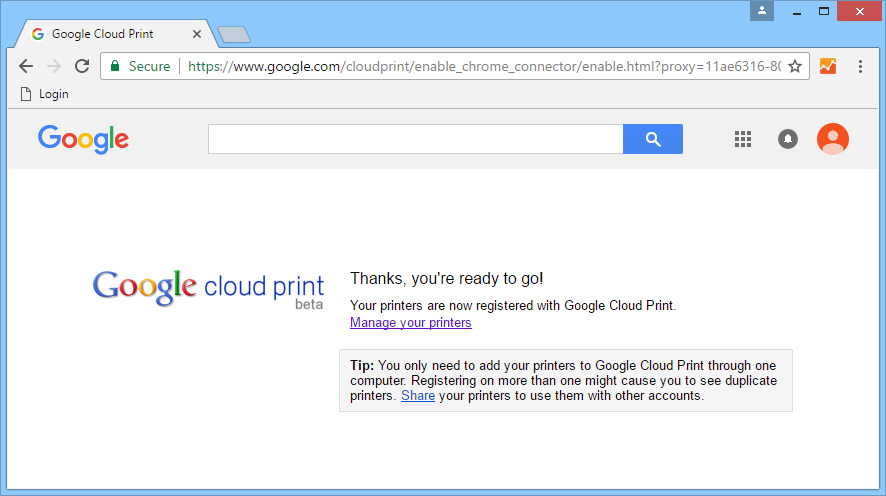Reload the page with the refresh icon
This screenshot has height=496, width=886.
[82, 66]
